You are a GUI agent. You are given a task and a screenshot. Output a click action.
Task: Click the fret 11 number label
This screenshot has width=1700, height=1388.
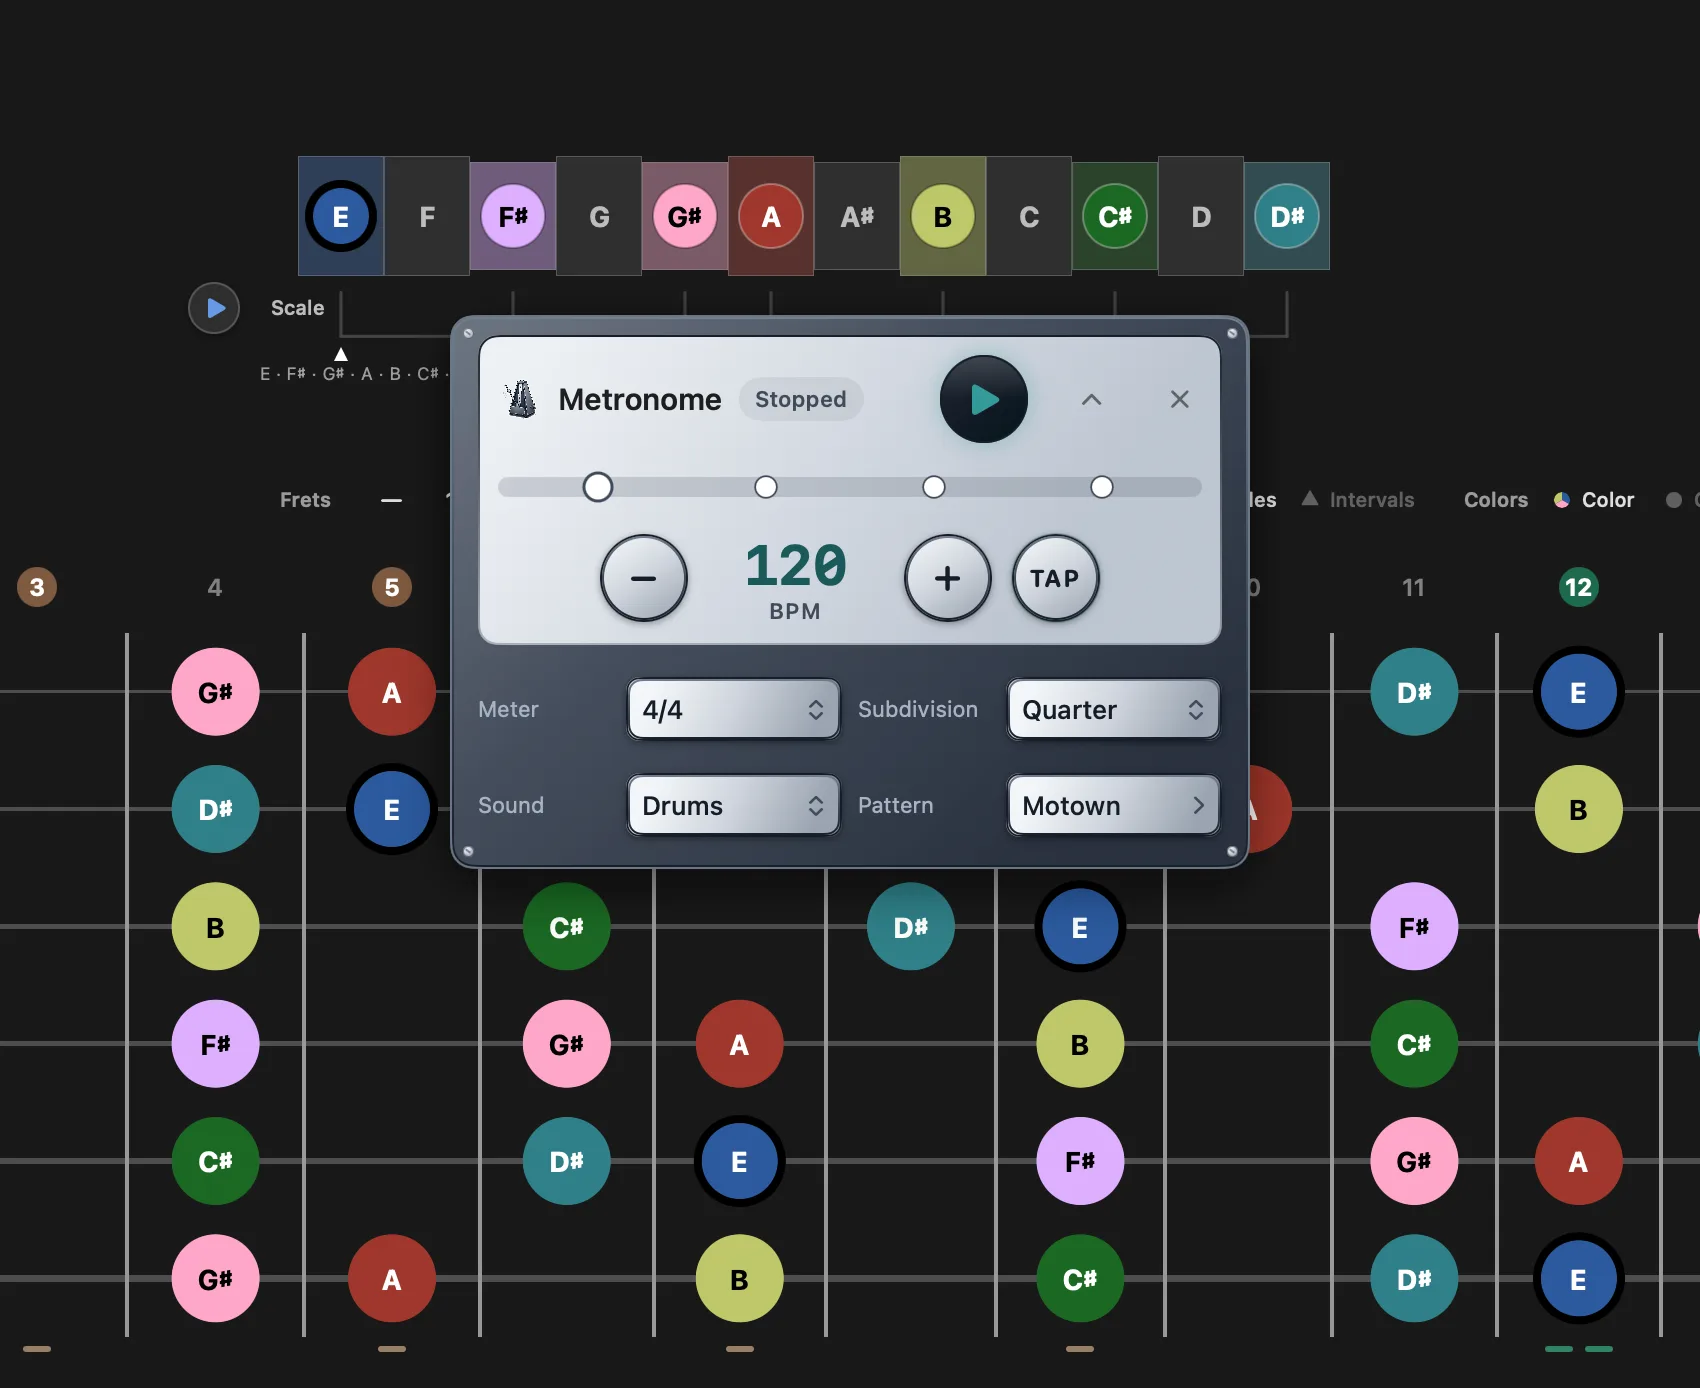point(1413,587)
